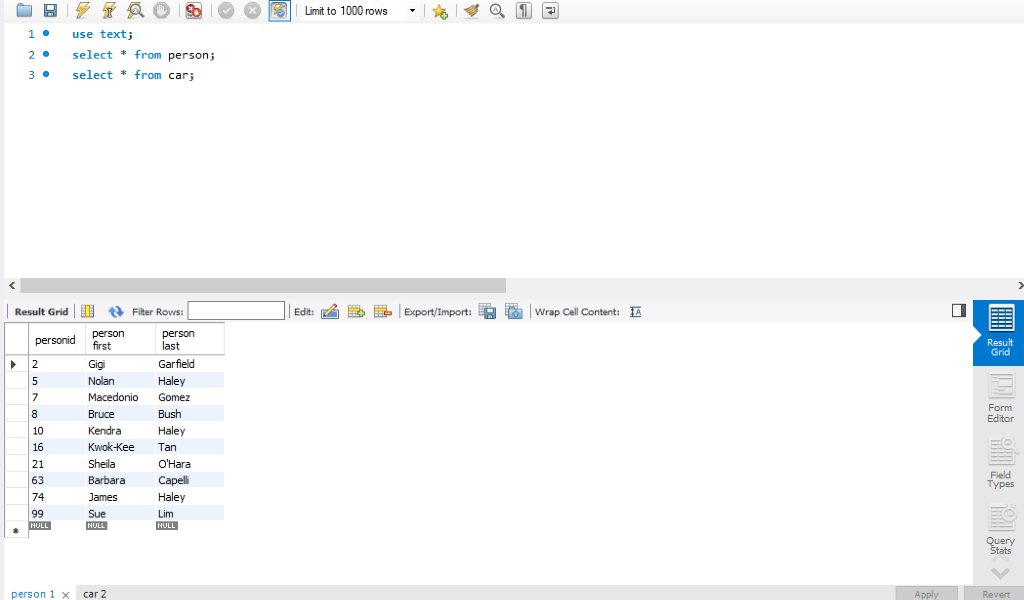Beautify query with broom icon
1024x600 pixels.
click(x=471, y=10)
